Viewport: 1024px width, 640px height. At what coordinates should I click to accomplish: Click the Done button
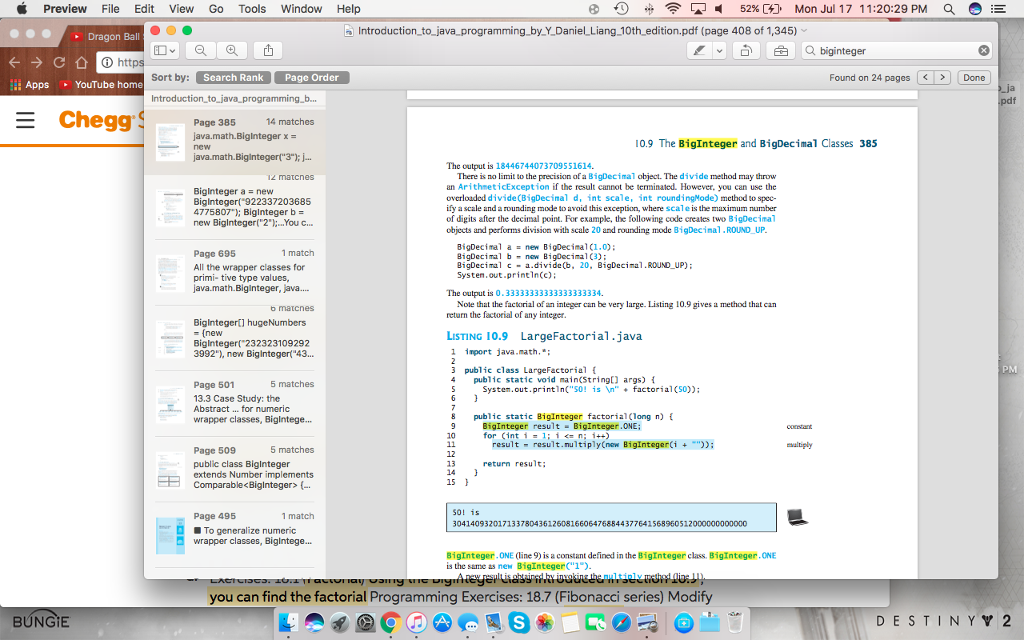tap(972, 77)
